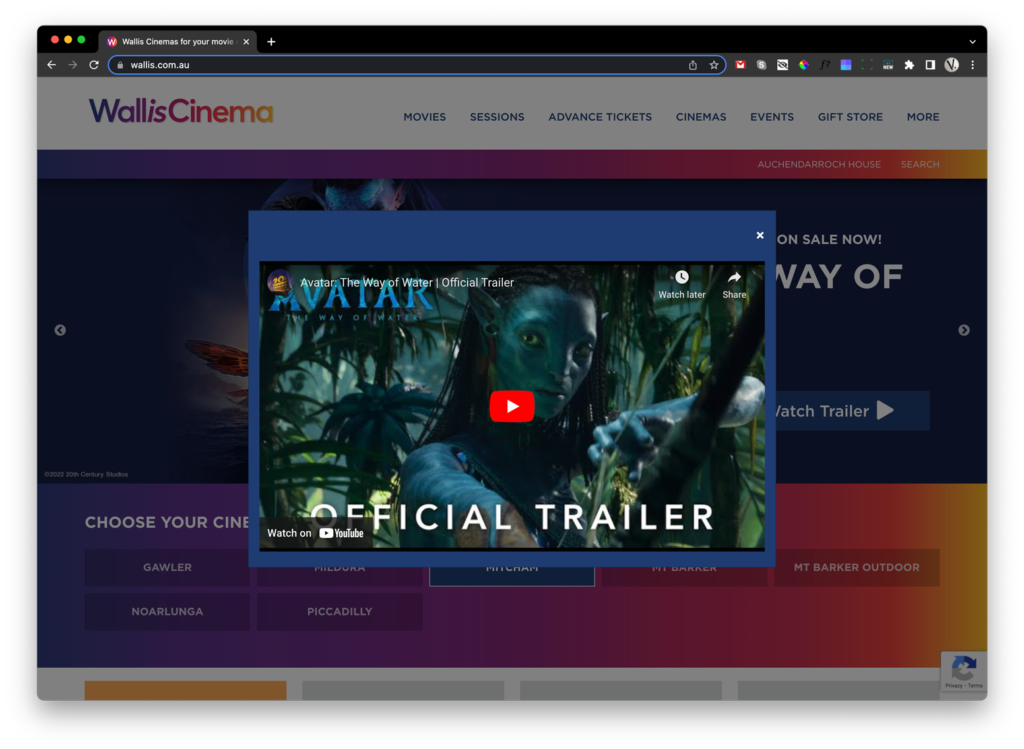Play the Avatar trailer video
Viewport: 1024px width, 749px height.
coord(512,406)
